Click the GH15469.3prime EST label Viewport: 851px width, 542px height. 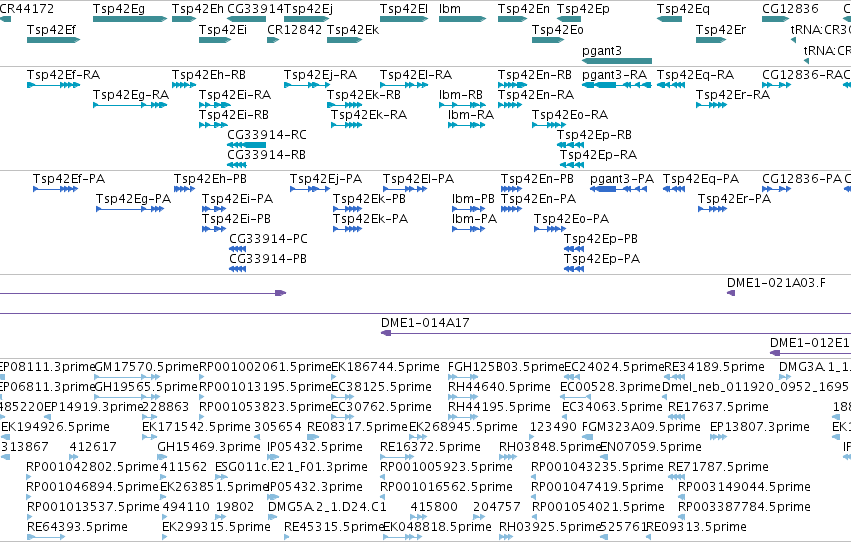[209, 447]
